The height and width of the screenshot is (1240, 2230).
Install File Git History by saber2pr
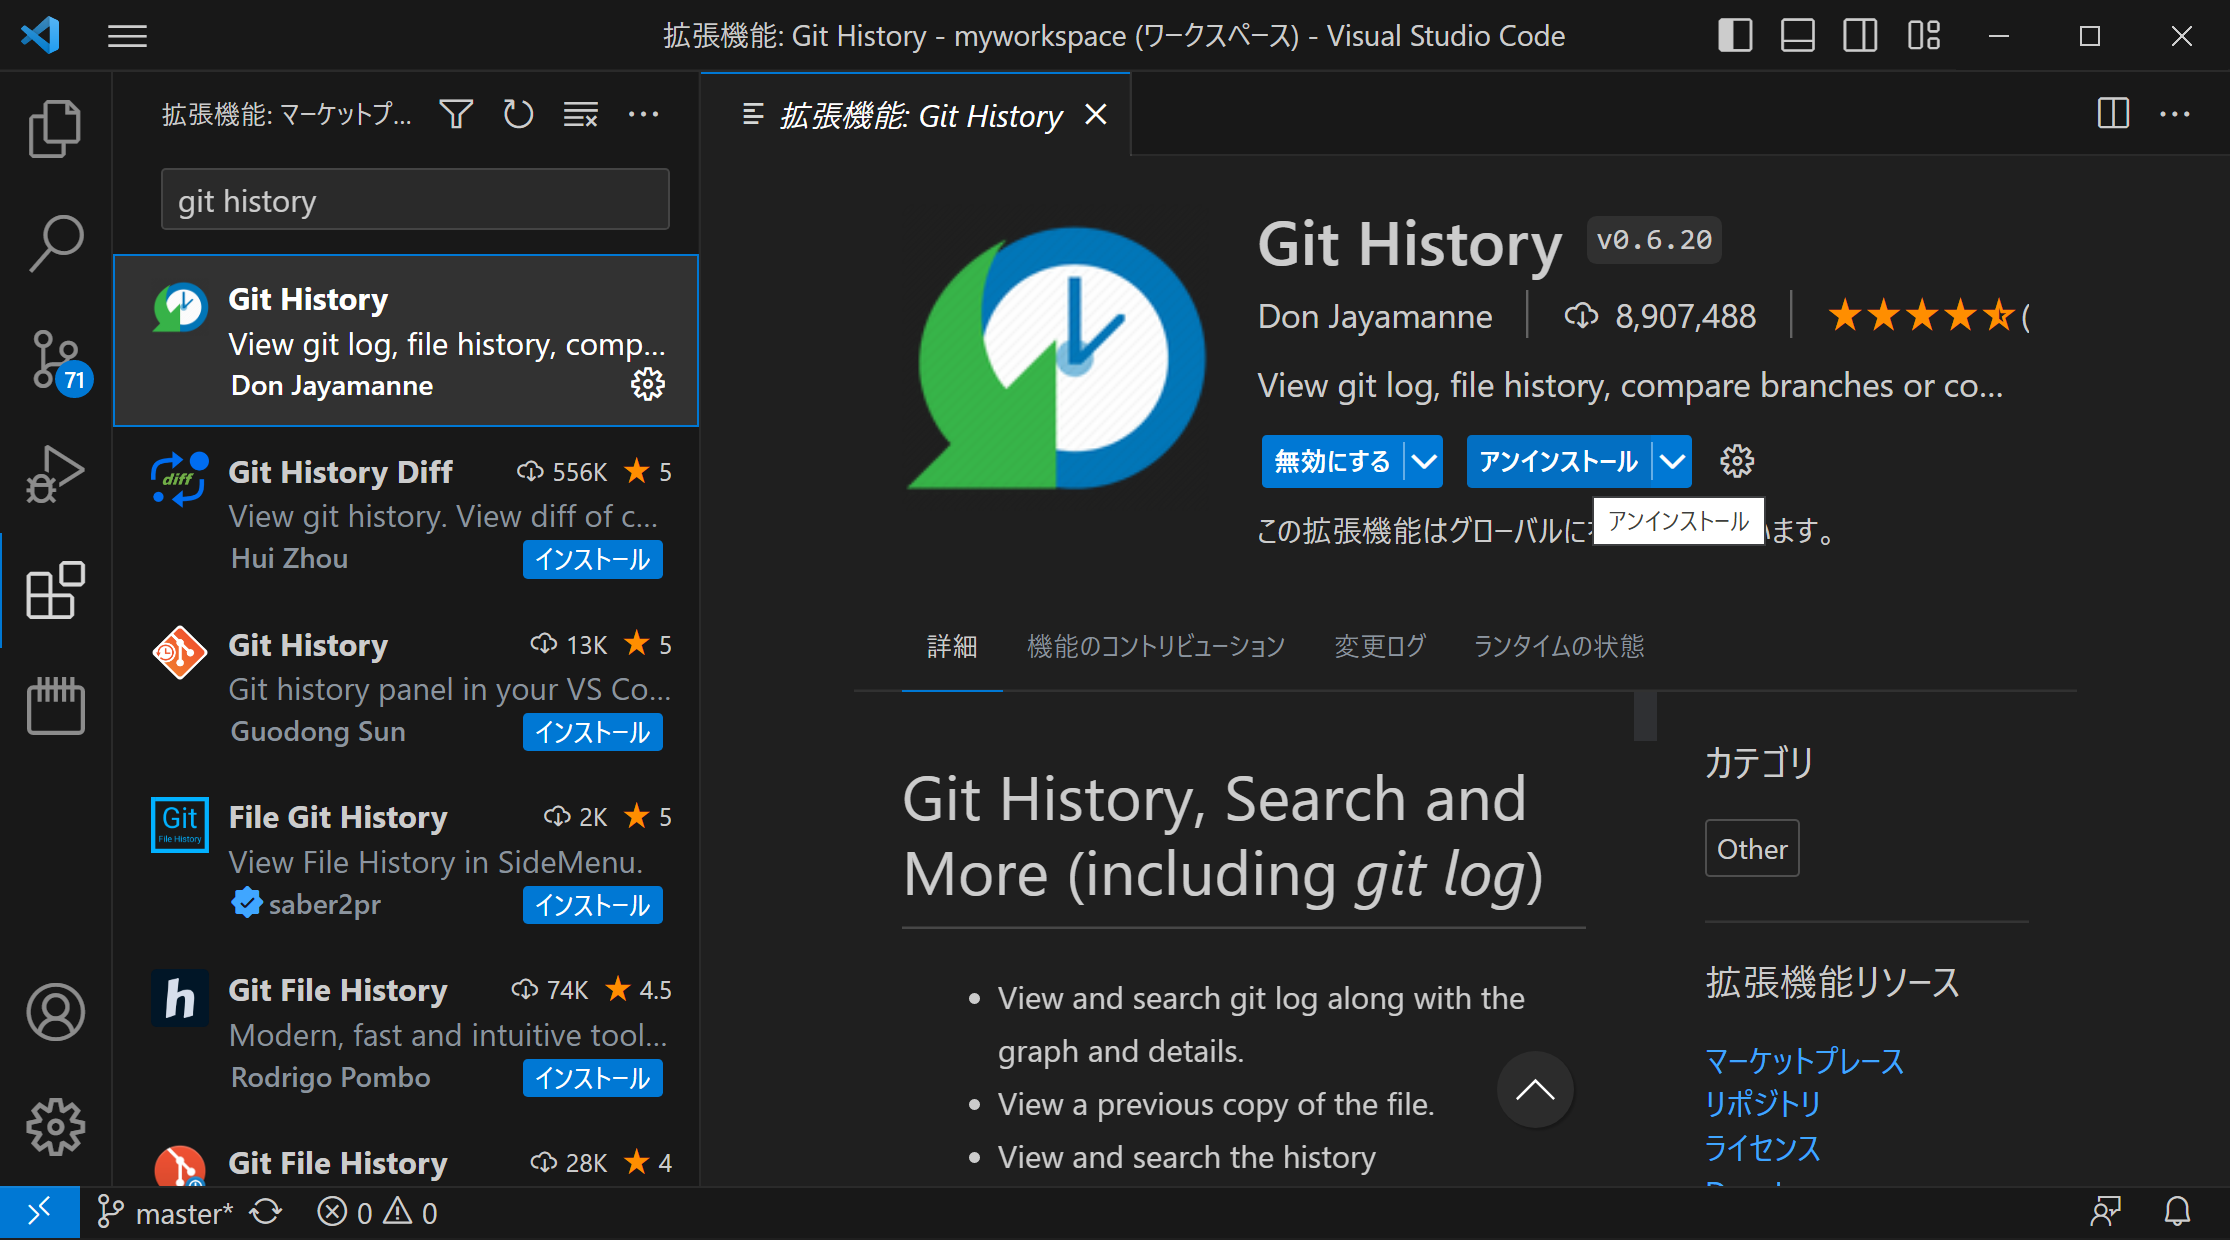tap(593, 905)
